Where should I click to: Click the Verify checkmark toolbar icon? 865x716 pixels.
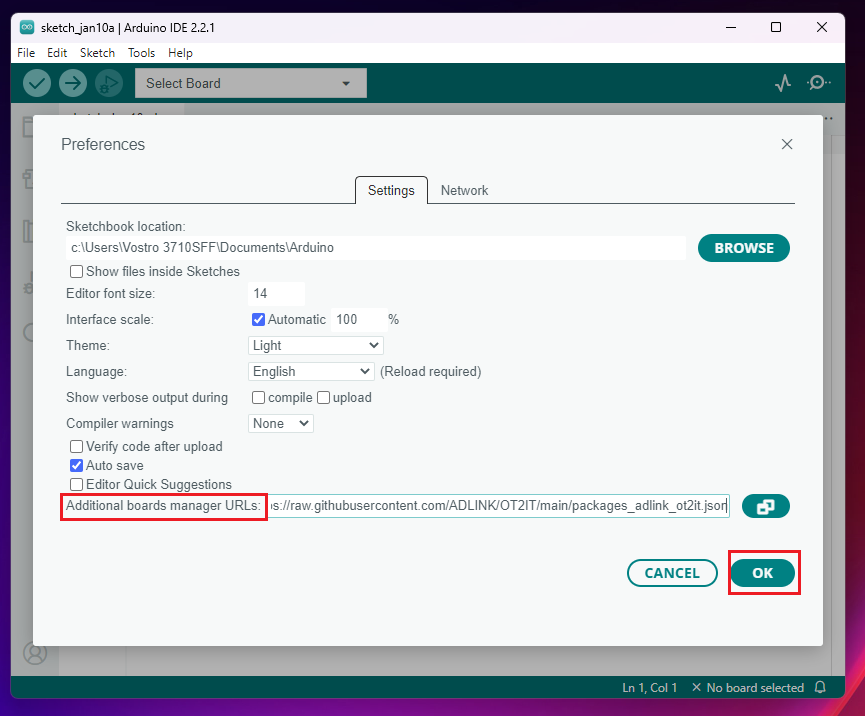[37, 83]
